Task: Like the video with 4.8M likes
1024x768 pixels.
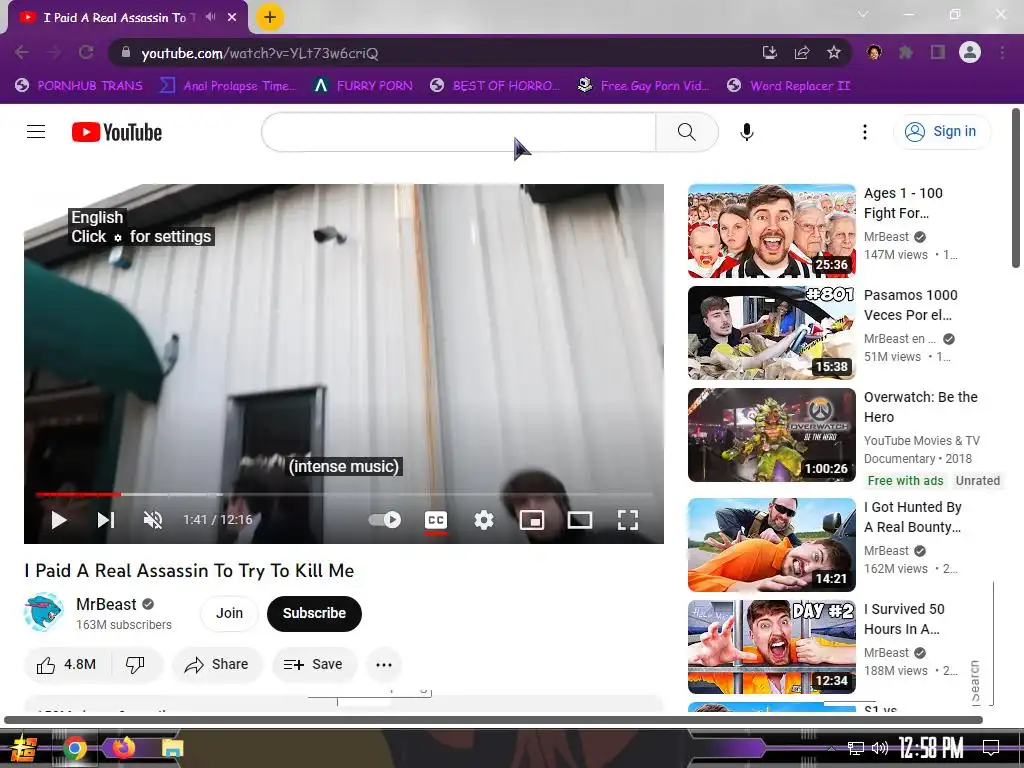Action: point(67,665)
